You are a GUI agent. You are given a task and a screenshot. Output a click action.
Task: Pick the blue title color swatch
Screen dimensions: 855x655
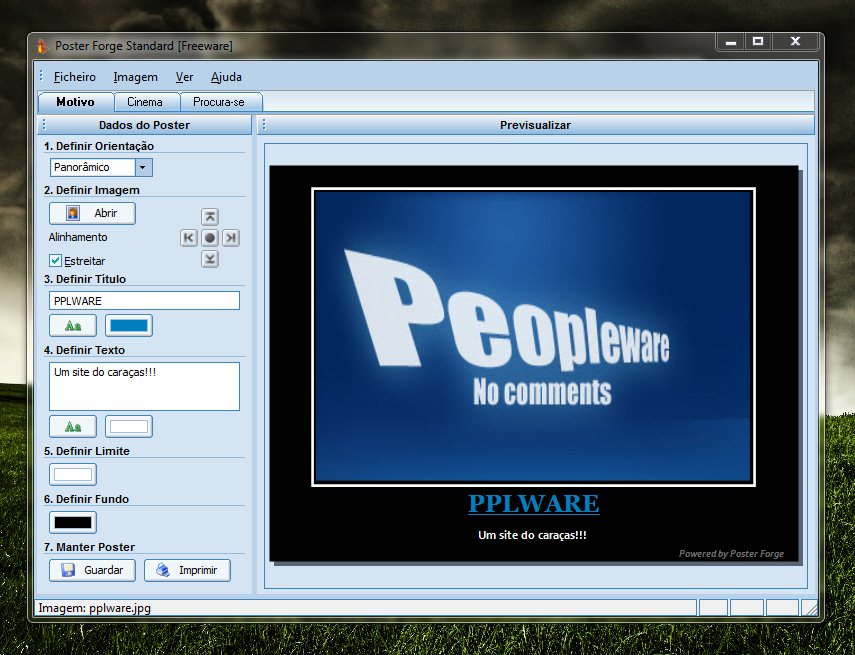tap(129, 326)
